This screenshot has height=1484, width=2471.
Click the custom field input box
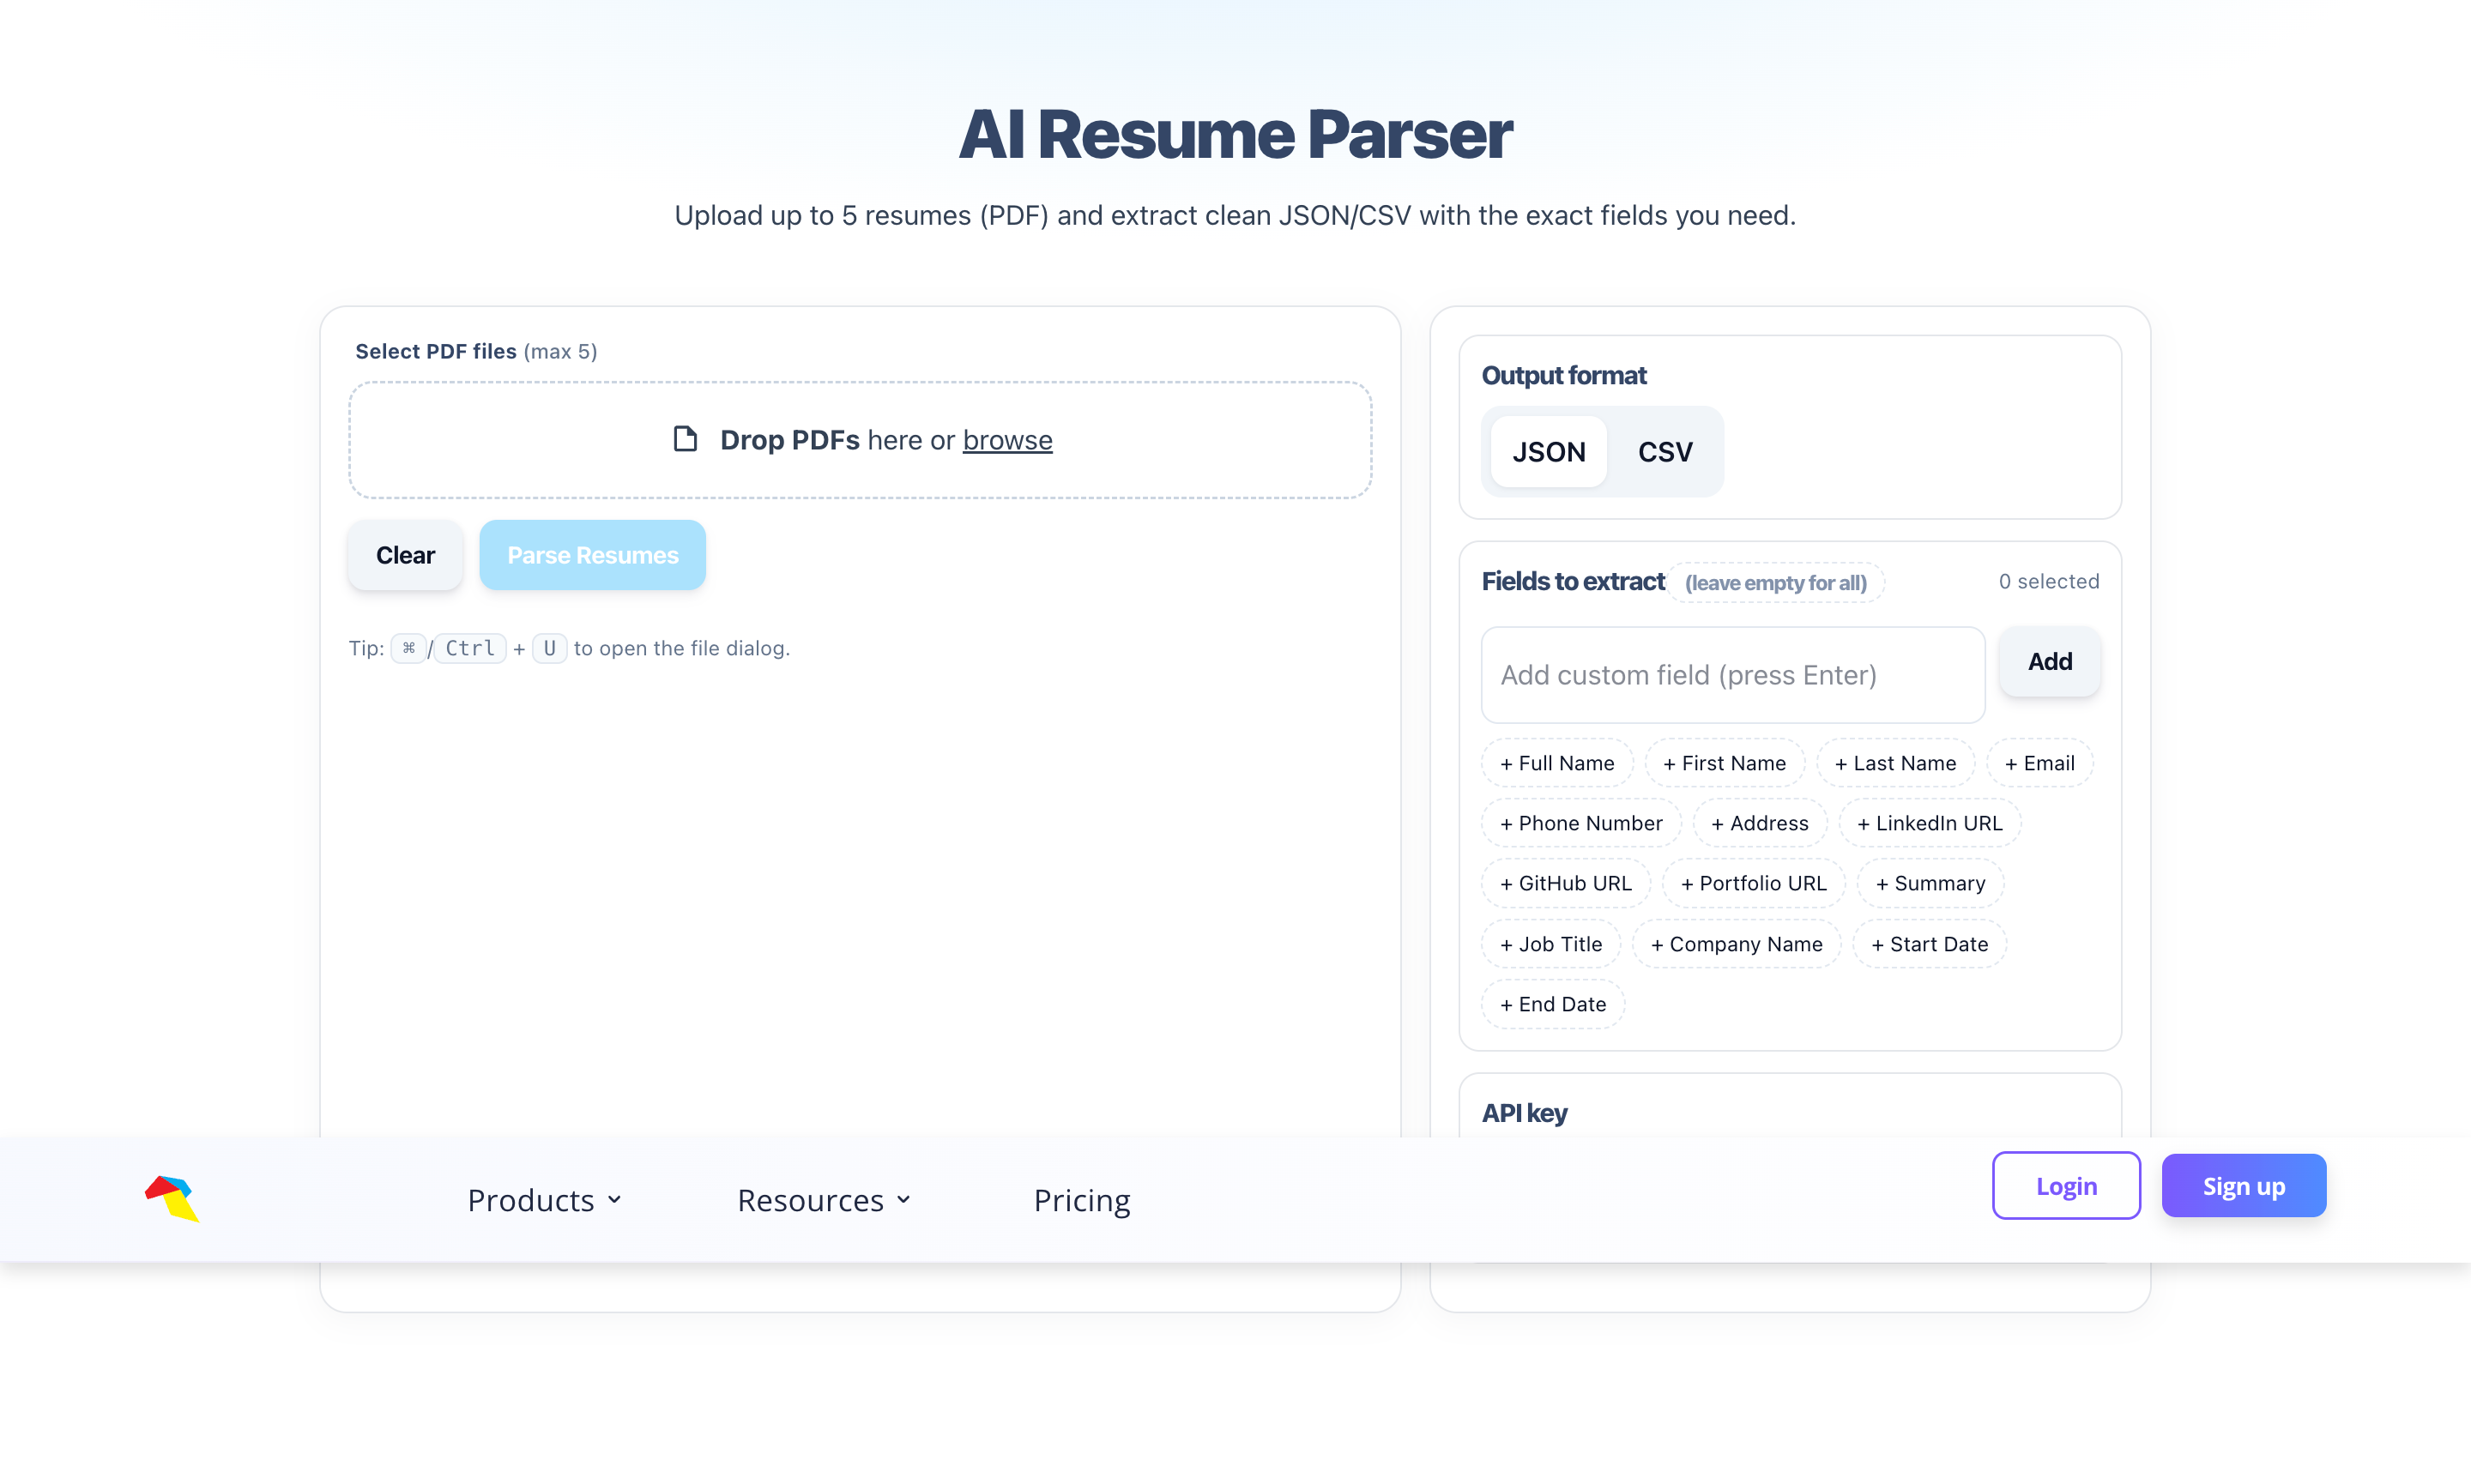(x=1732, y=674)
